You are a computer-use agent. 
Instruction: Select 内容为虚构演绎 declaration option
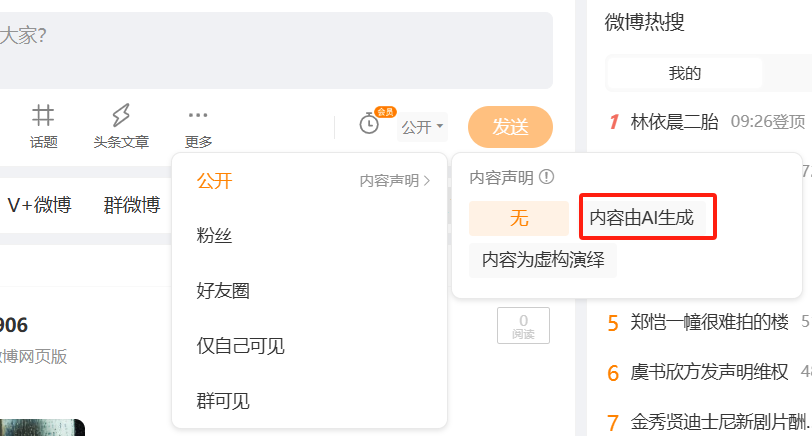pyautogui.click(x=543, y=260)
